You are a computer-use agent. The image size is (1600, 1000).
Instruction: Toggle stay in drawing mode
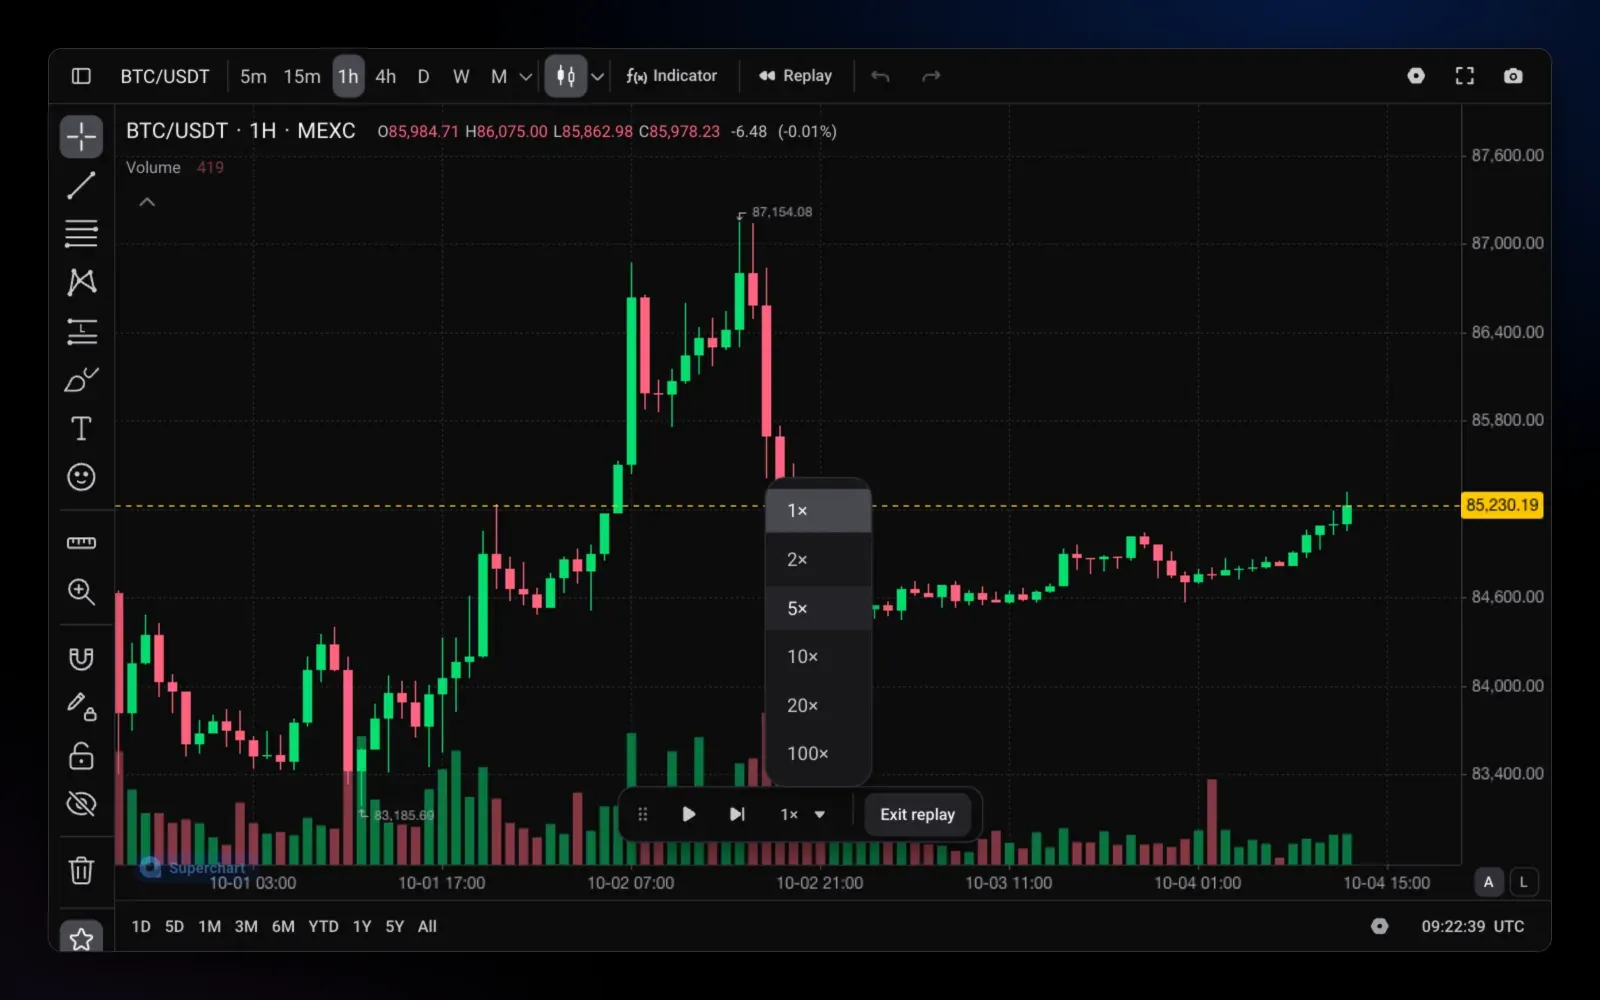point(81,706)
